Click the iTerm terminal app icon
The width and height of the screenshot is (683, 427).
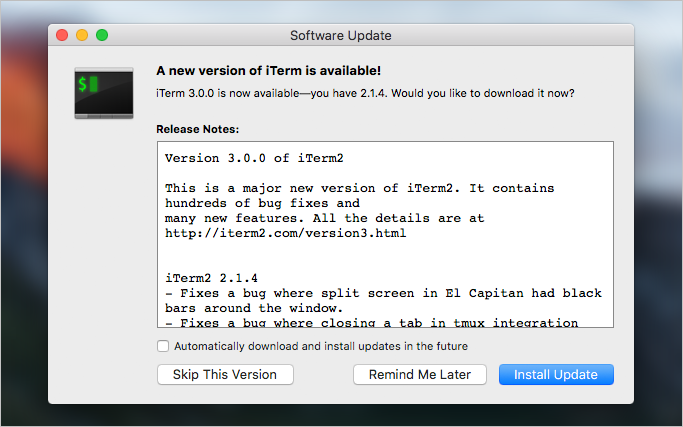pos(104,93)
